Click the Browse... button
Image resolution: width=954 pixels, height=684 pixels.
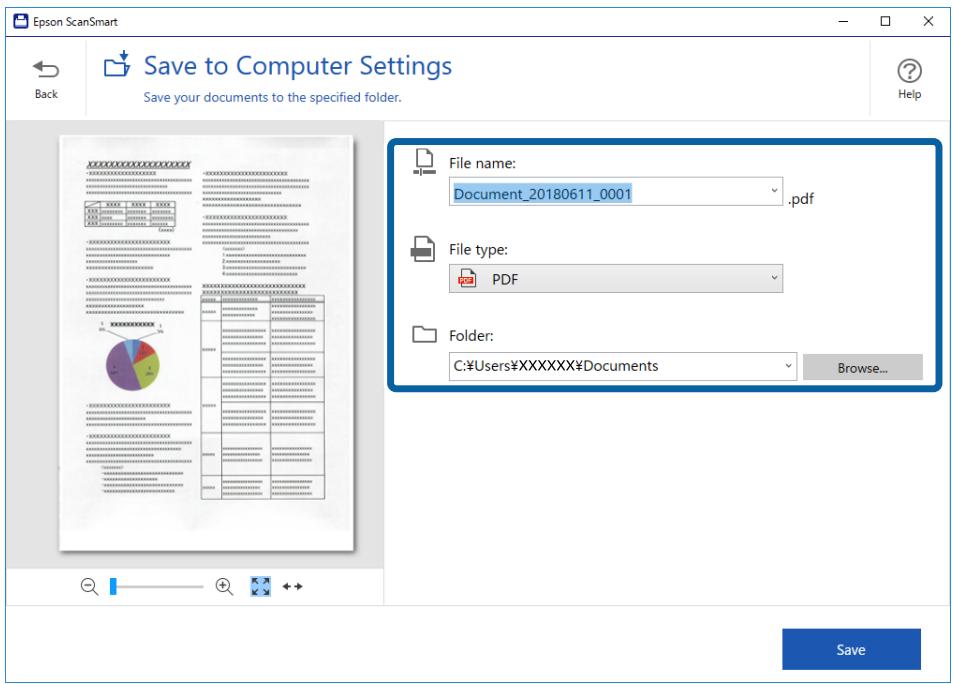863,368
